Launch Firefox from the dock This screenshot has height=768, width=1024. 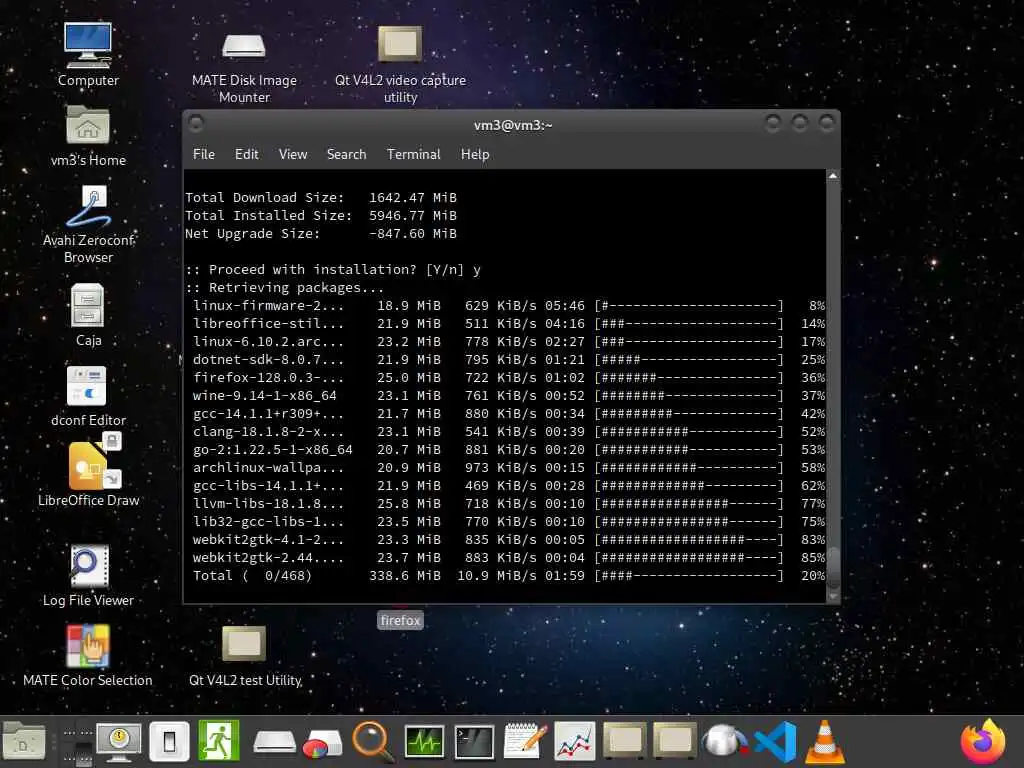(983, 741)
